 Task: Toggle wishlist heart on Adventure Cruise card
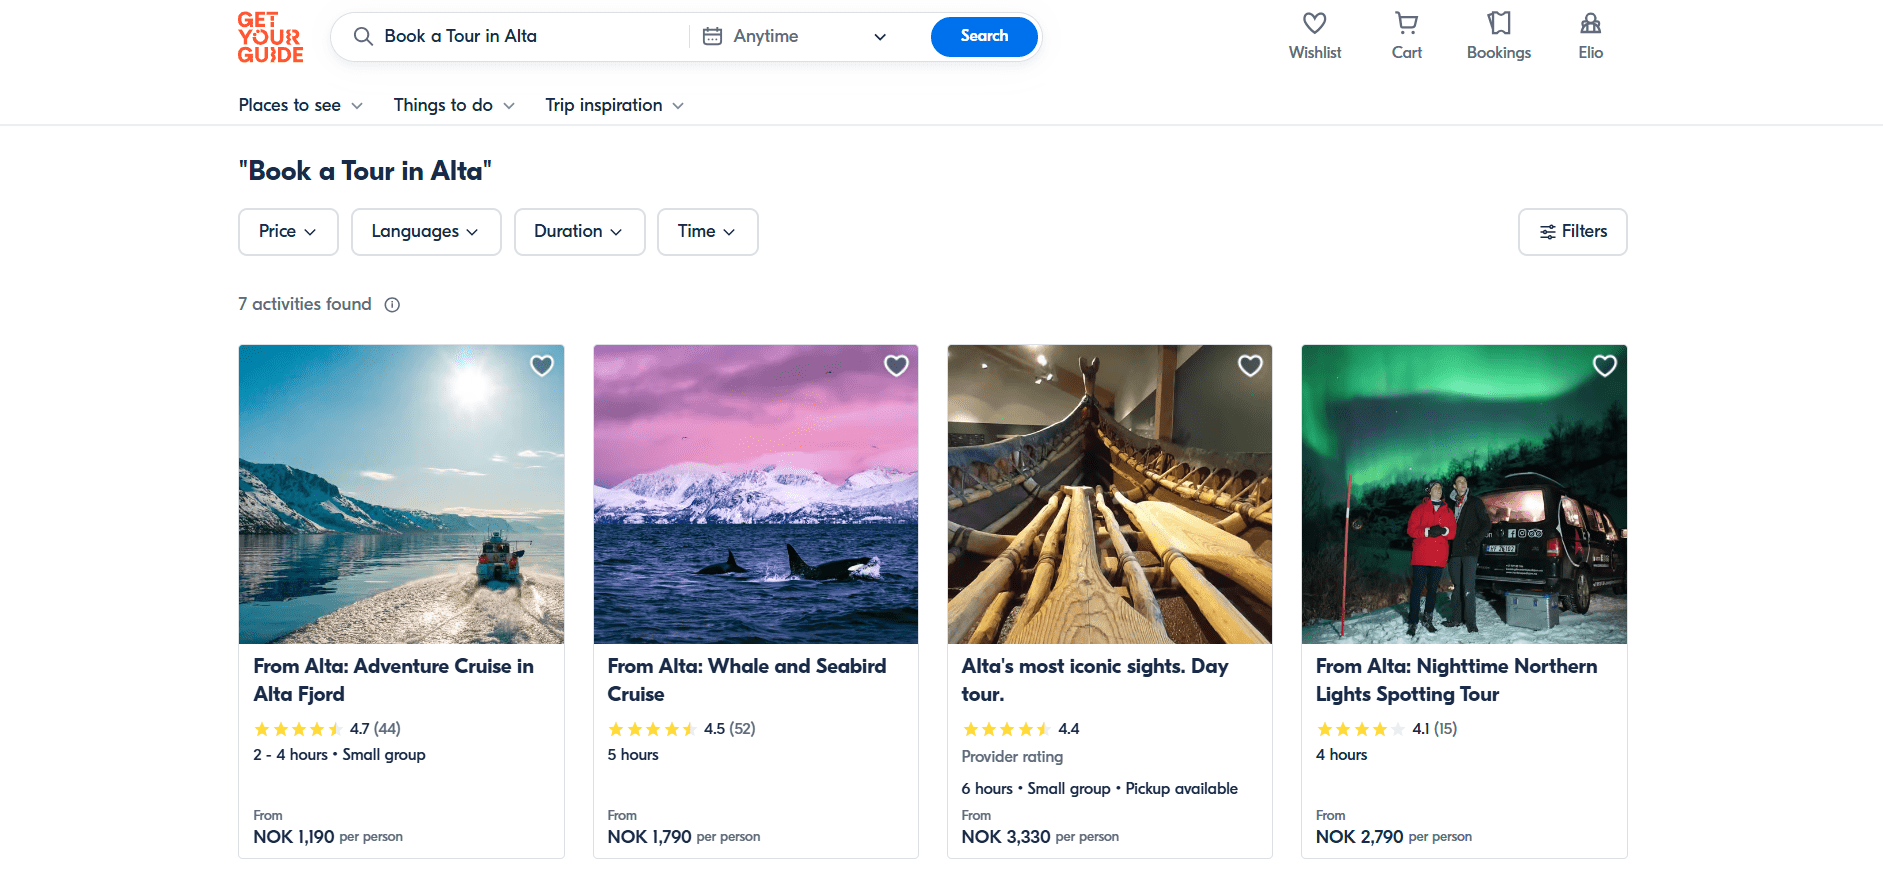[542, 366]
